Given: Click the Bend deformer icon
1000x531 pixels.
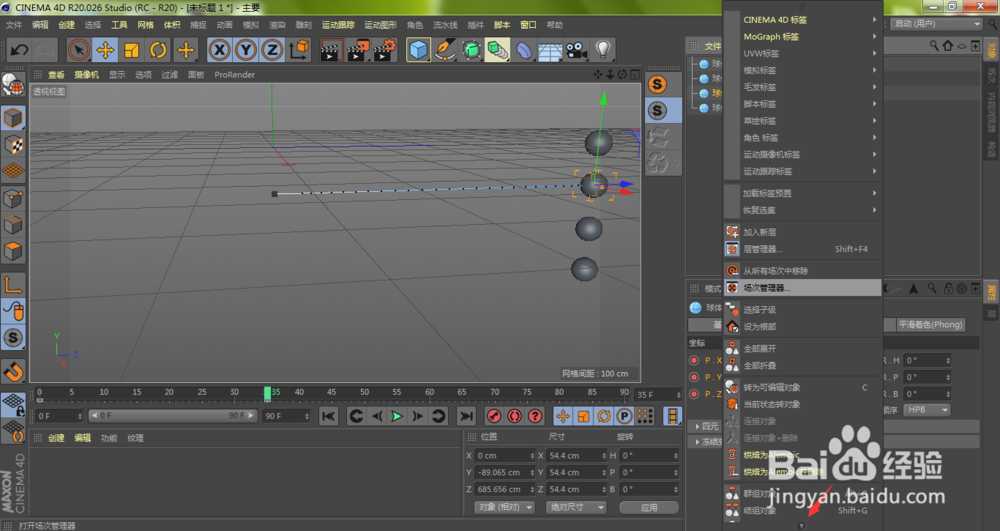Looking at the screenshot, I should tap(524, 50).
